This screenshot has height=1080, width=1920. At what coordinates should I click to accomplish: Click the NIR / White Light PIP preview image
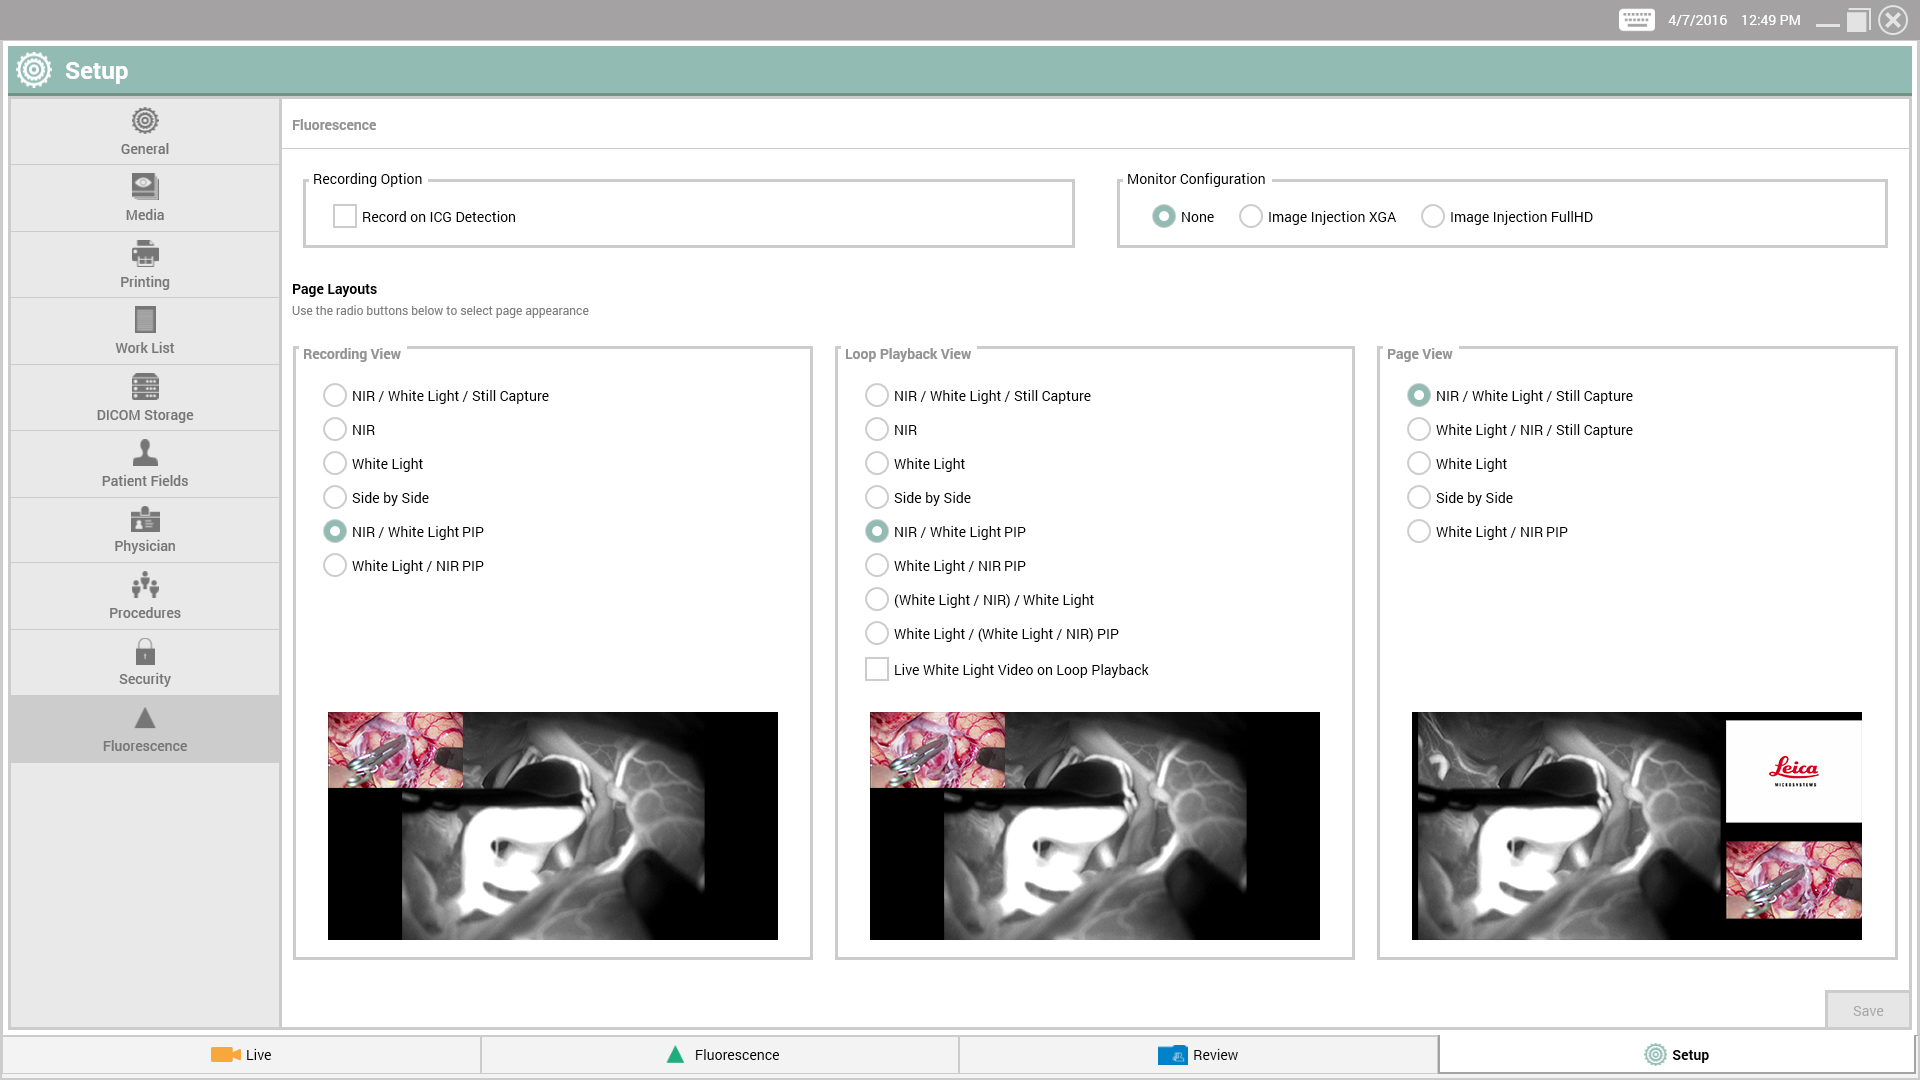(x=552, y=826)
